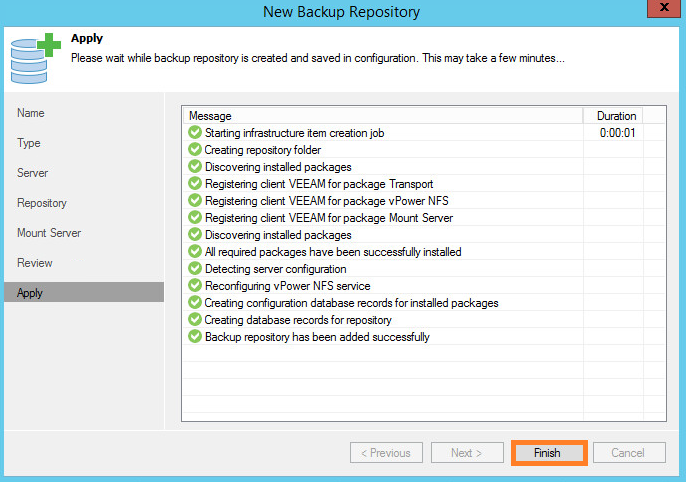Click the Finish button
The width and height of the screenshot is (686, 482).
coord(549,453)
